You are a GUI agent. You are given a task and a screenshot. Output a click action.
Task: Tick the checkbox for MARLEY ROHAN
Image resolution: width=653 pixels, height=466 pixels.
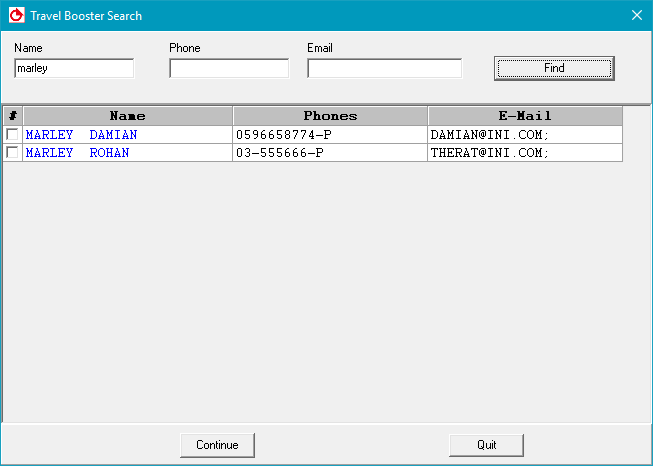point(12,153)
